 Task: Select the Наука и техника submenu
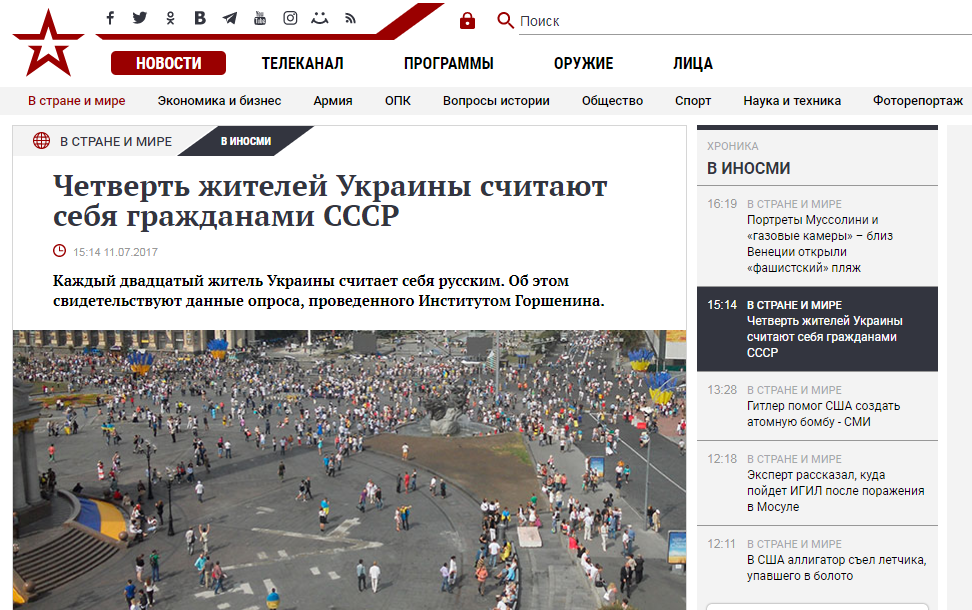coord(792,100)
